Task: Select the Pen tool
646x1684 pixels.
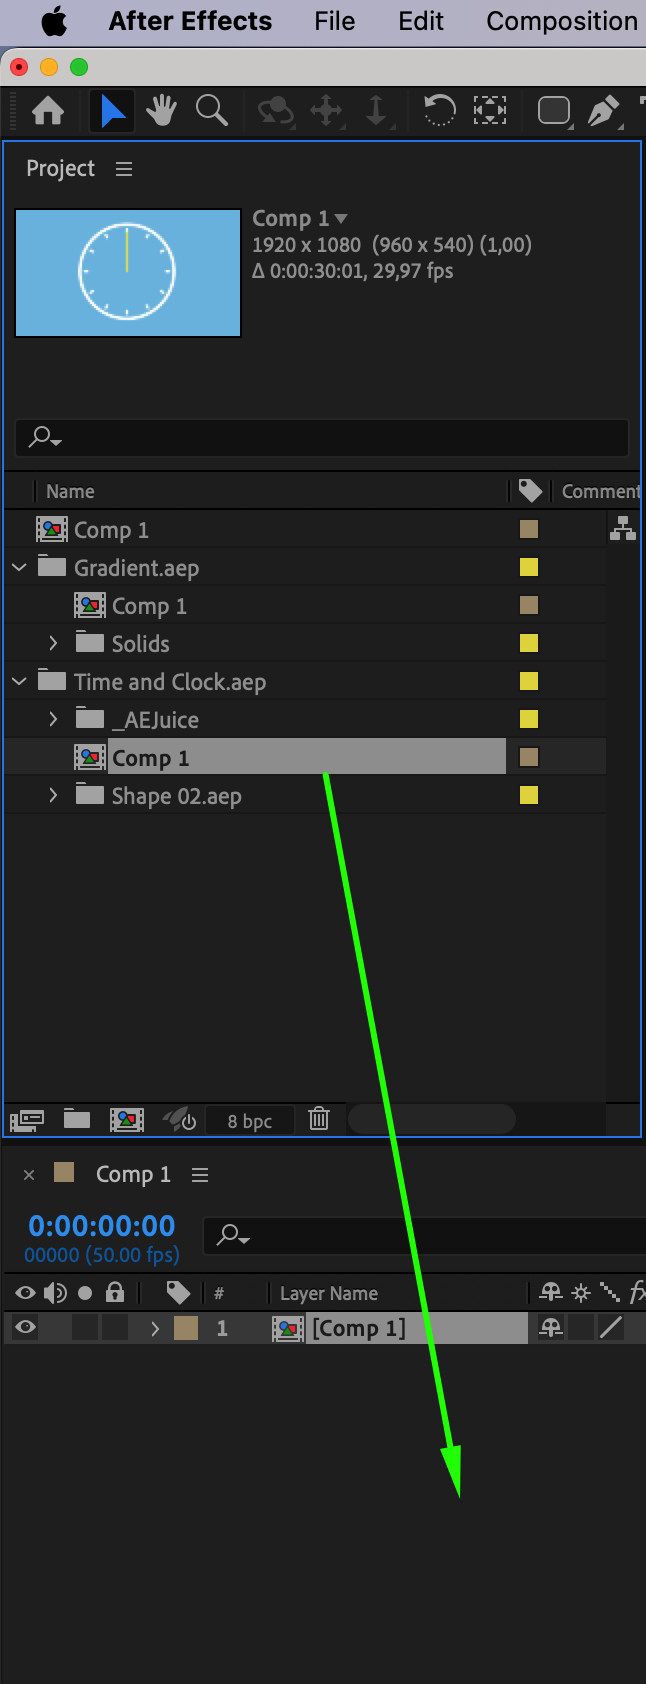Action: pos(602,110)
